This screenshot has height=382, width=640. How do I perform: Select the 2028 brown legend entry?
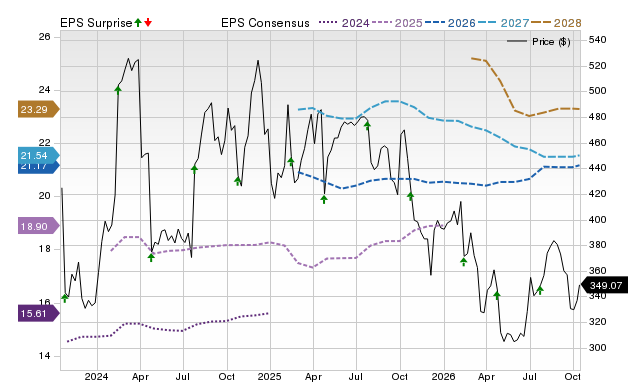(x=556, y=23)
